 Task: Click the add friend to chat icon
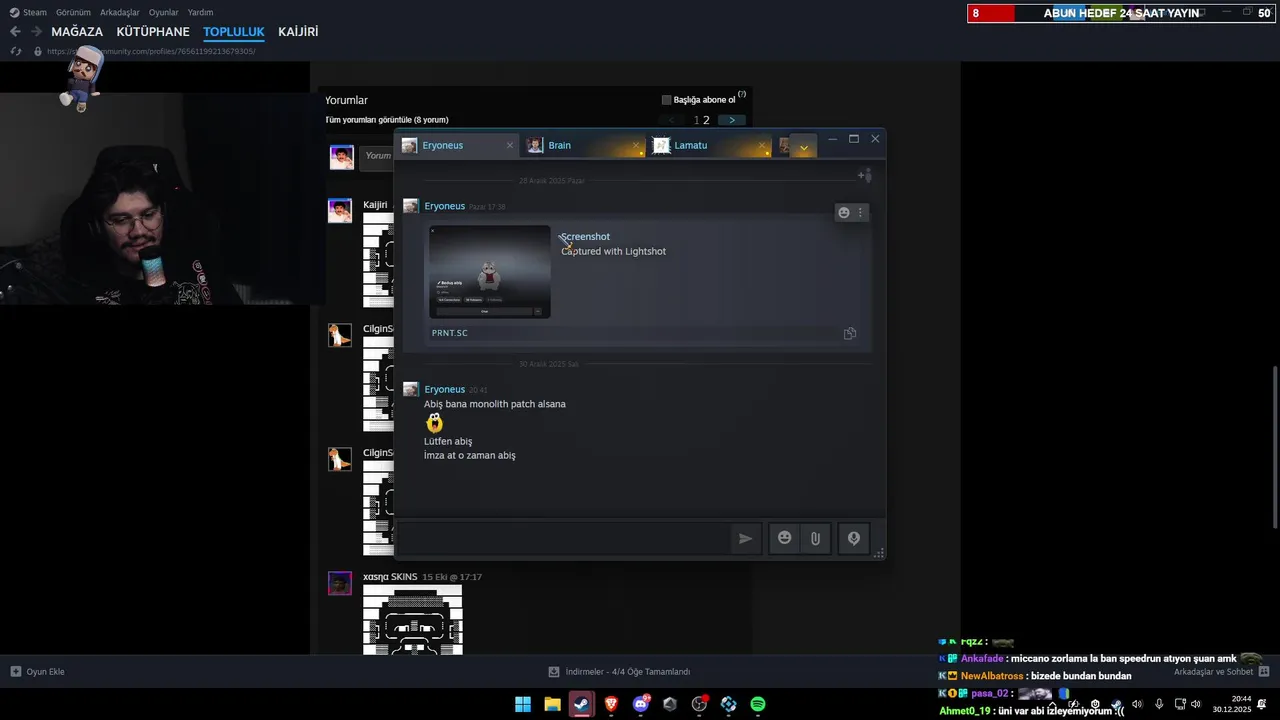point(865,176)
